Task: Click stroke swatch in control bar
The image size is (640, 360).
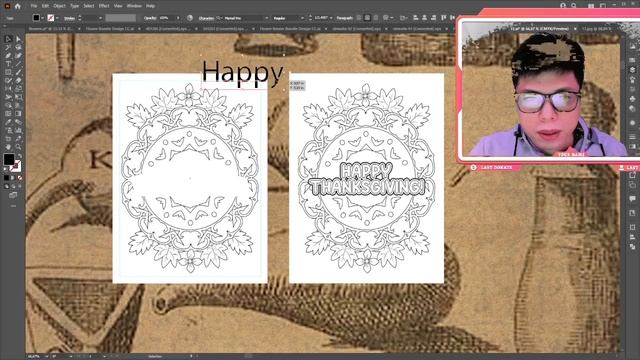Action: pos(51,18)
